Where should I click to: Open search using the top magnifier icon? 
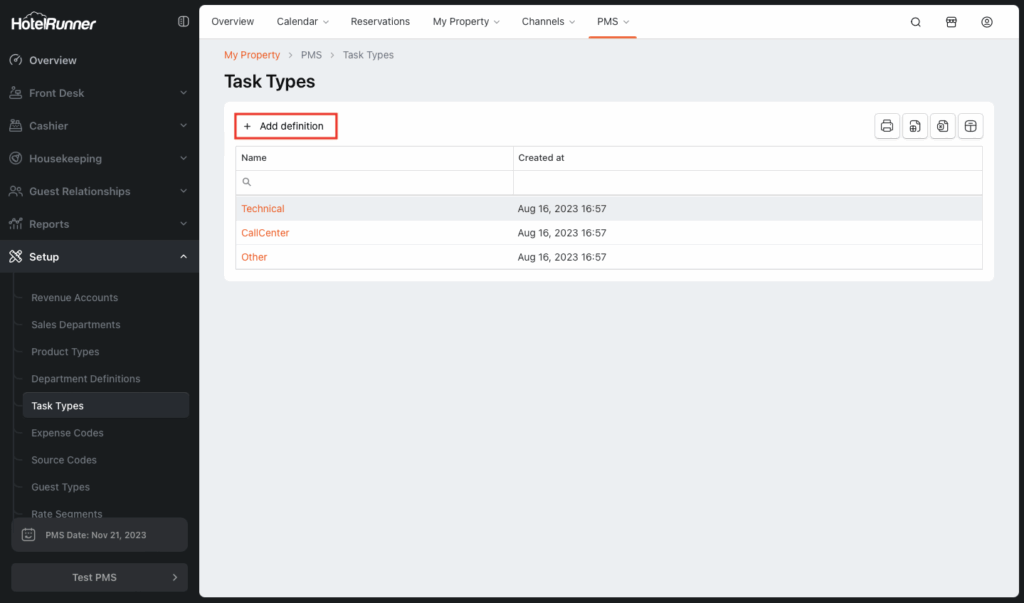point(915,22)
